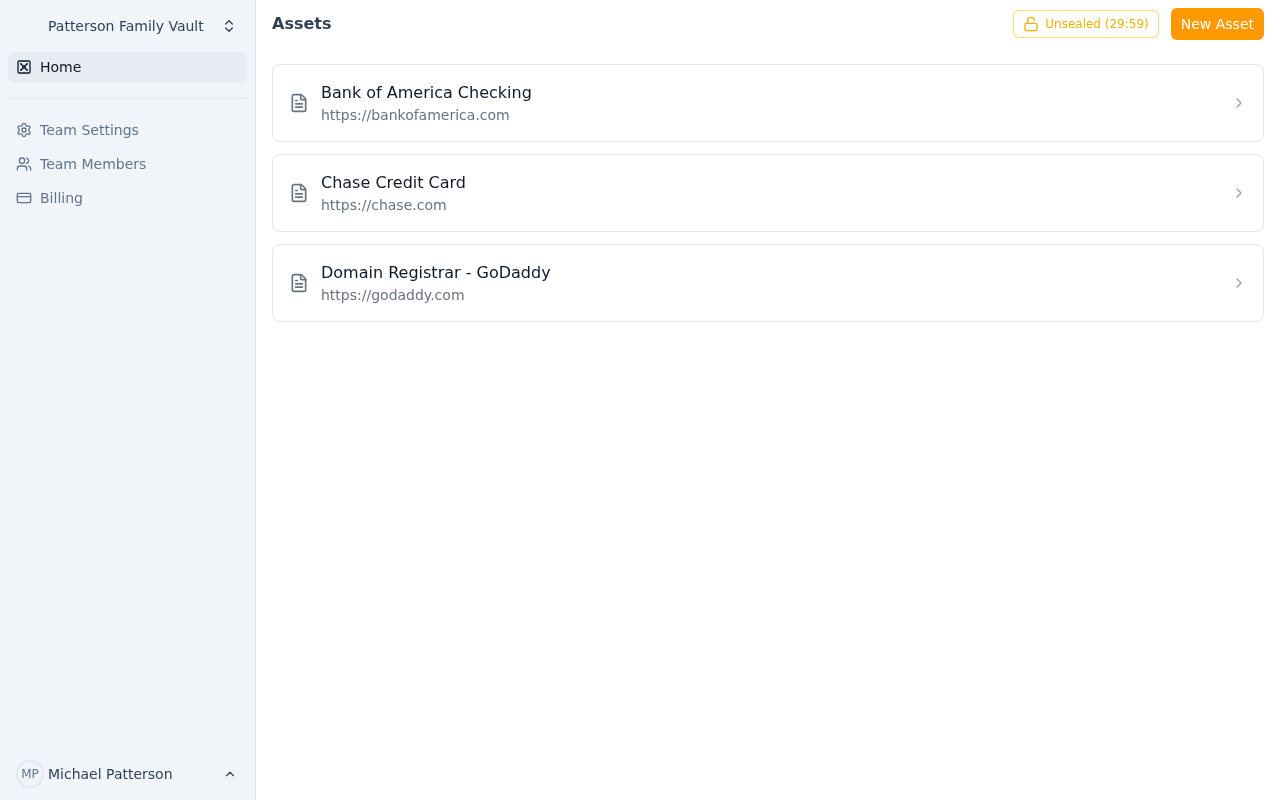Click the Home vault icon in sidebar
This screenshot has width=1280, height=800.
(23, 67)
